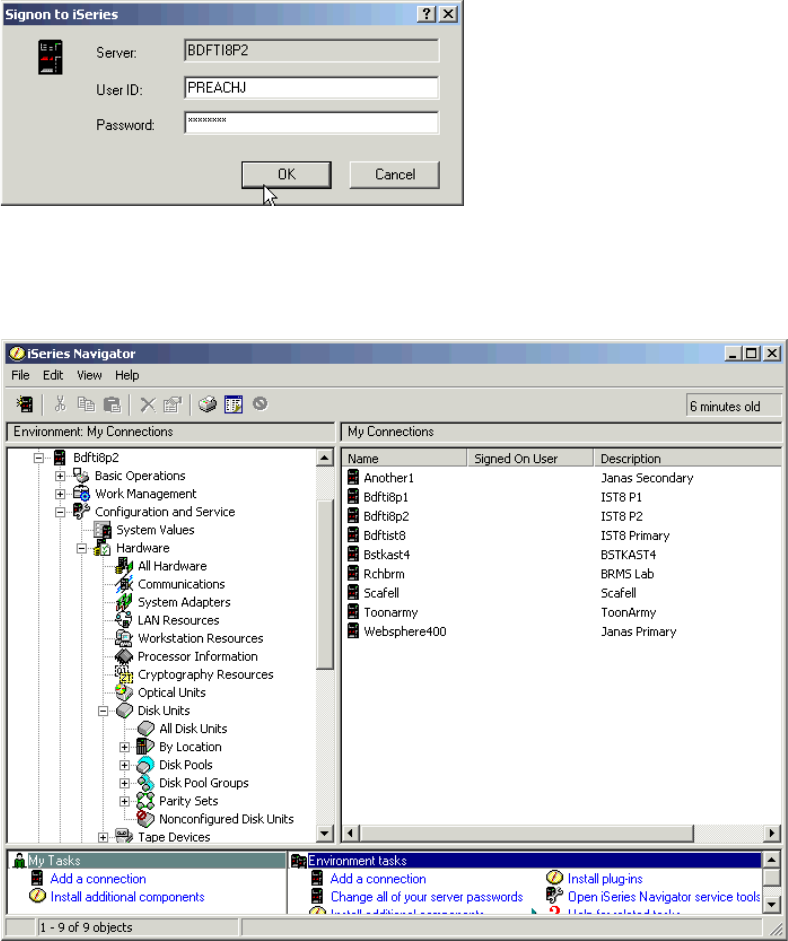The height and width of the screenshot is (941, 788).
Task: Select the Bstkast4 connection icon
Action: coord(353,555)
